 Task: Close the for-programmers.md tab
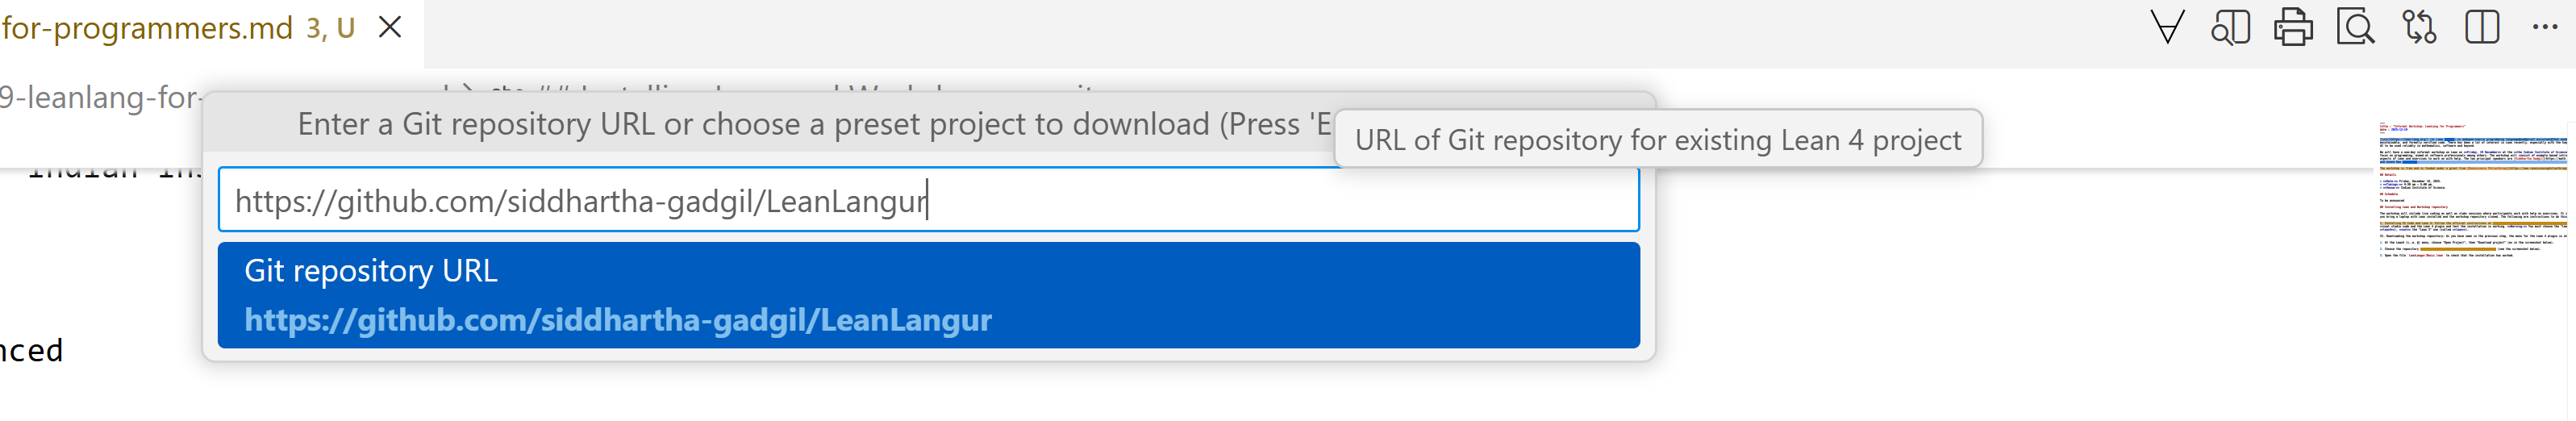tap(390, 28)
